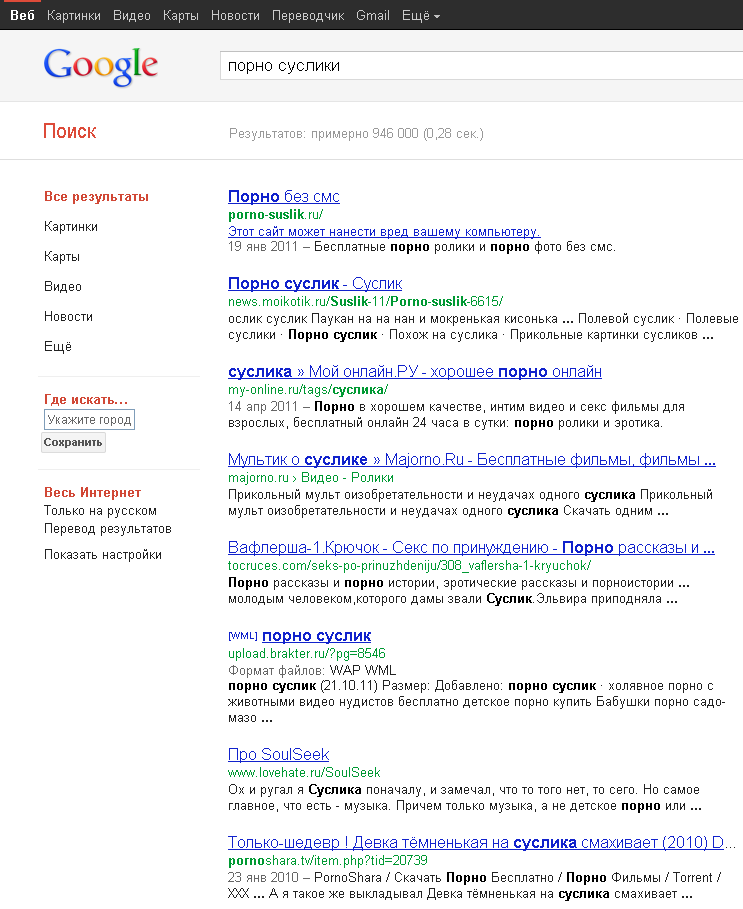
Task: Select Все результаты in the left sidebar
Action: [96, 197]
